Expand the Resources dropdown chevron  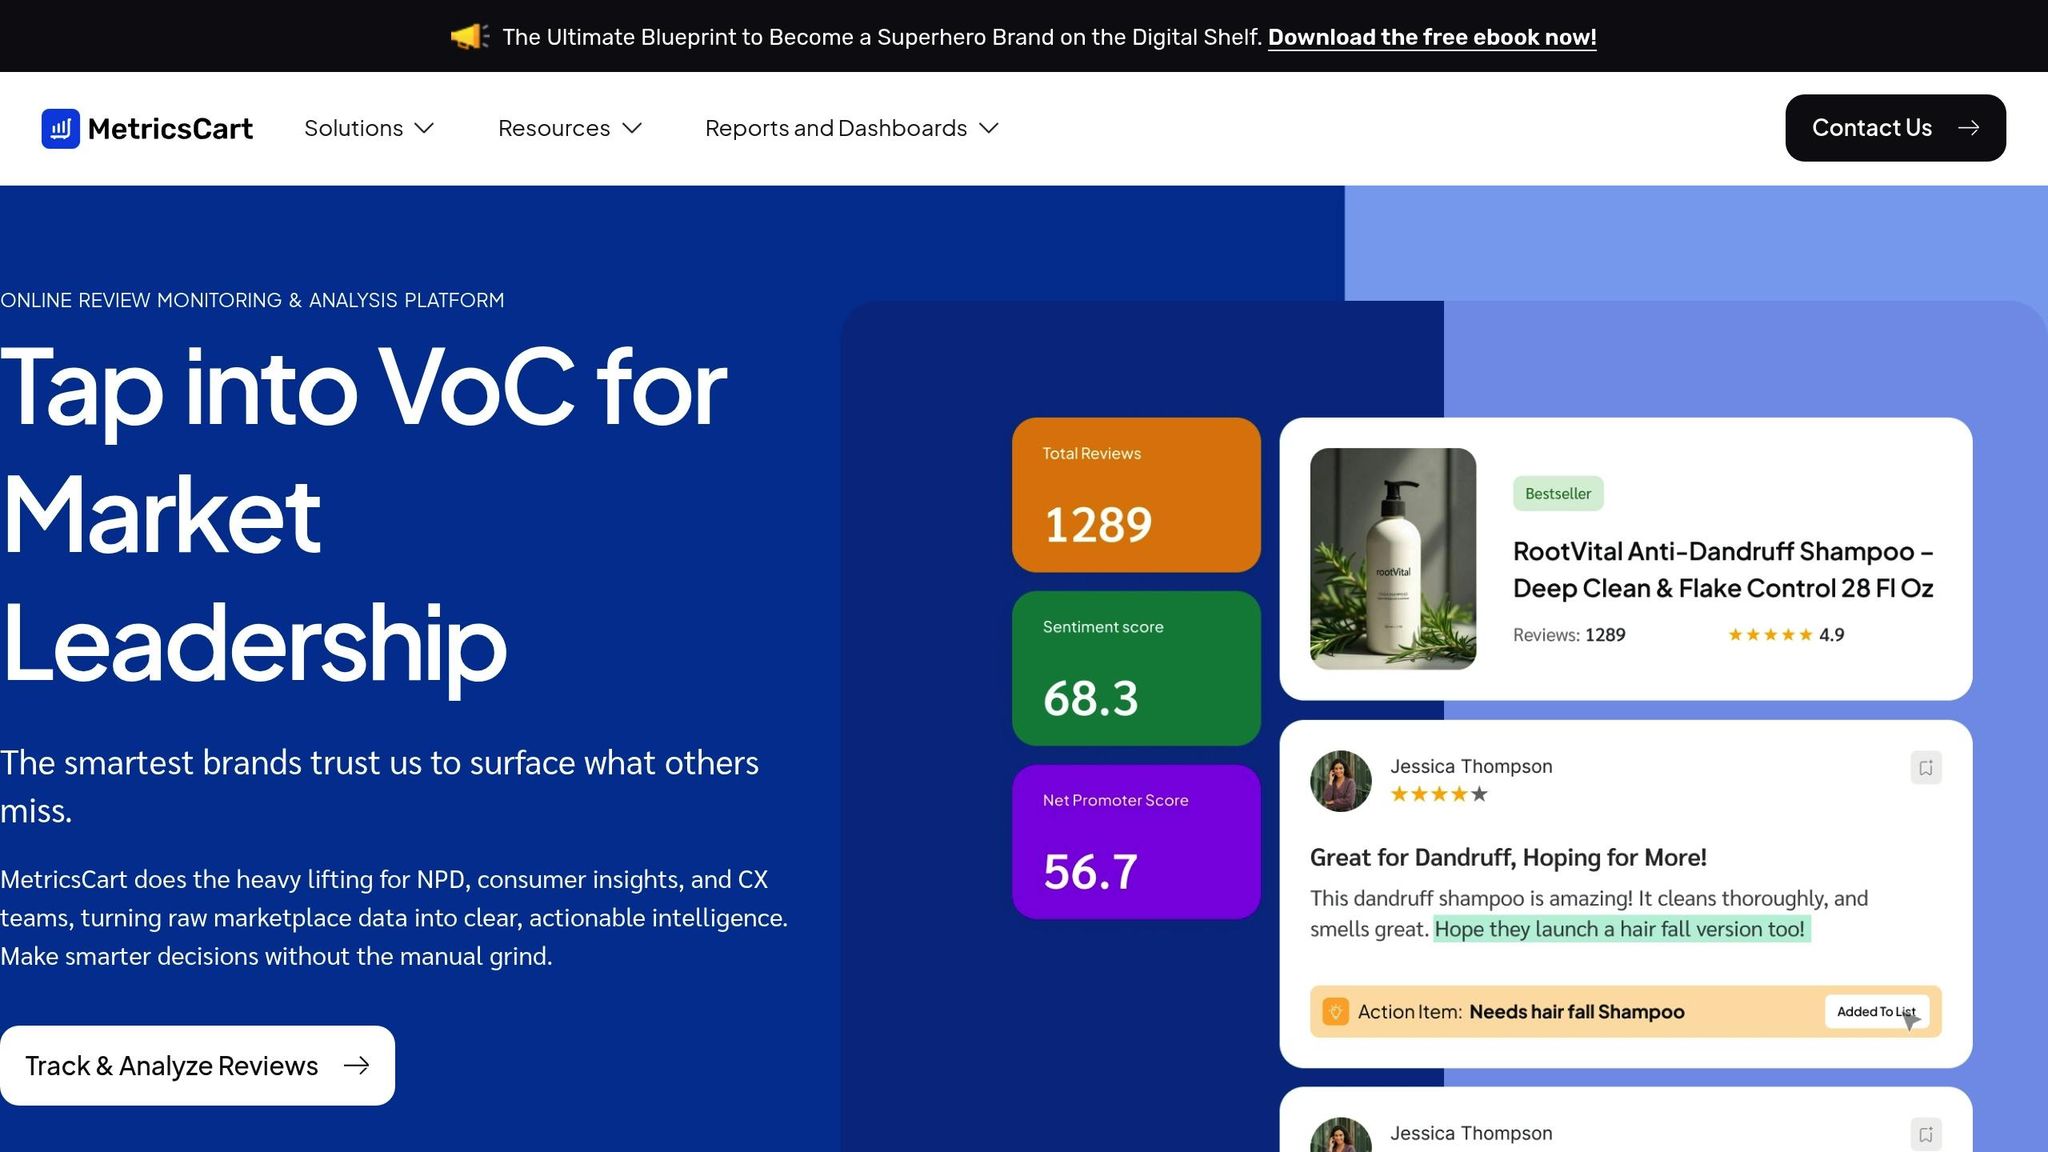tap(631, 128)
